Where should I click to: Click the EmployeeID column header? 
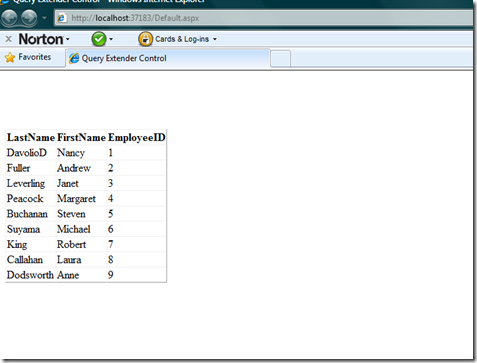[x=137, y=137]
